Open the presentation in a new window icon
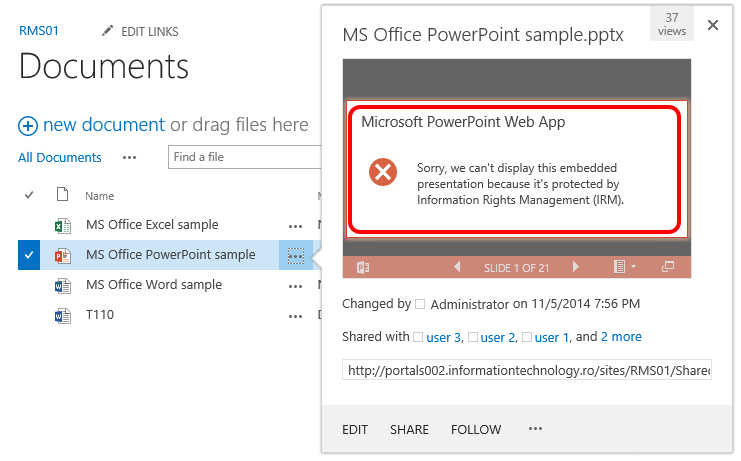Image resolution: width=741 pixels, height=461 pixels. coord(668,267)
